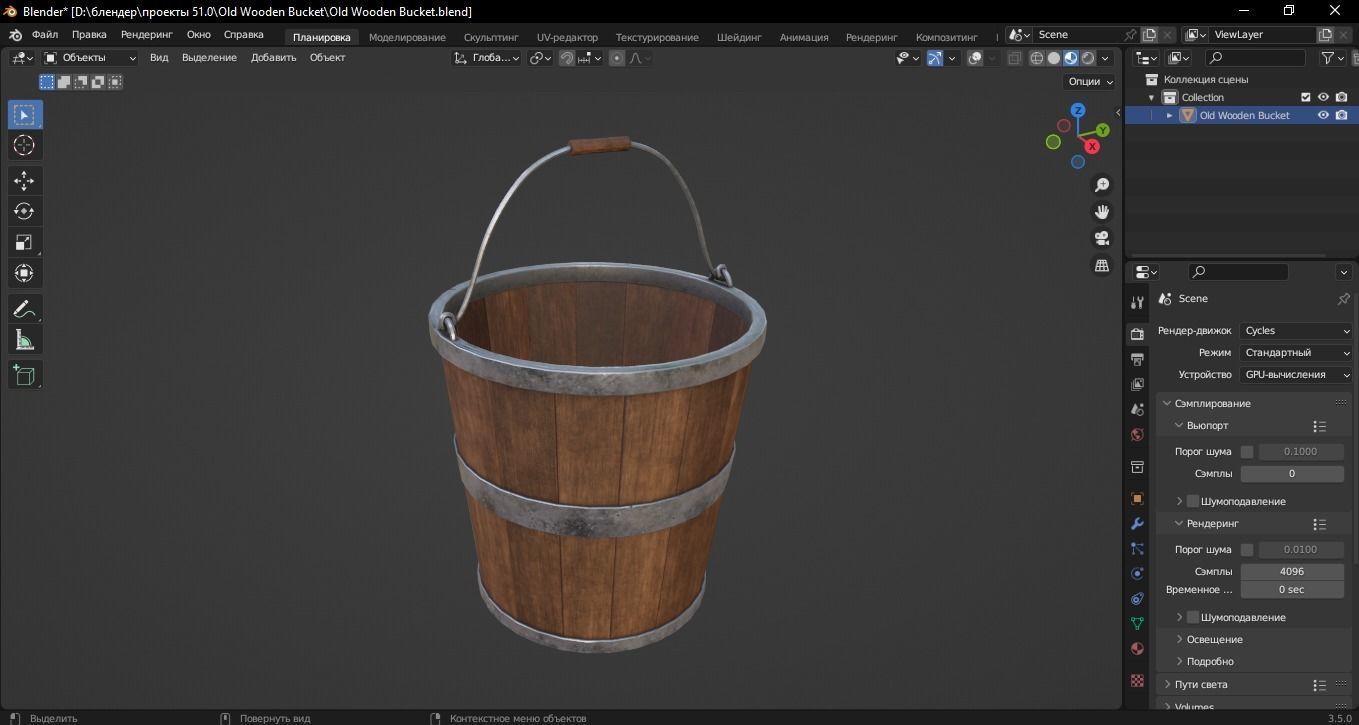Switch to solid viewport shading
Image resolution: width=1359 pixels, height=725 pixels.
click(1054, 58)
